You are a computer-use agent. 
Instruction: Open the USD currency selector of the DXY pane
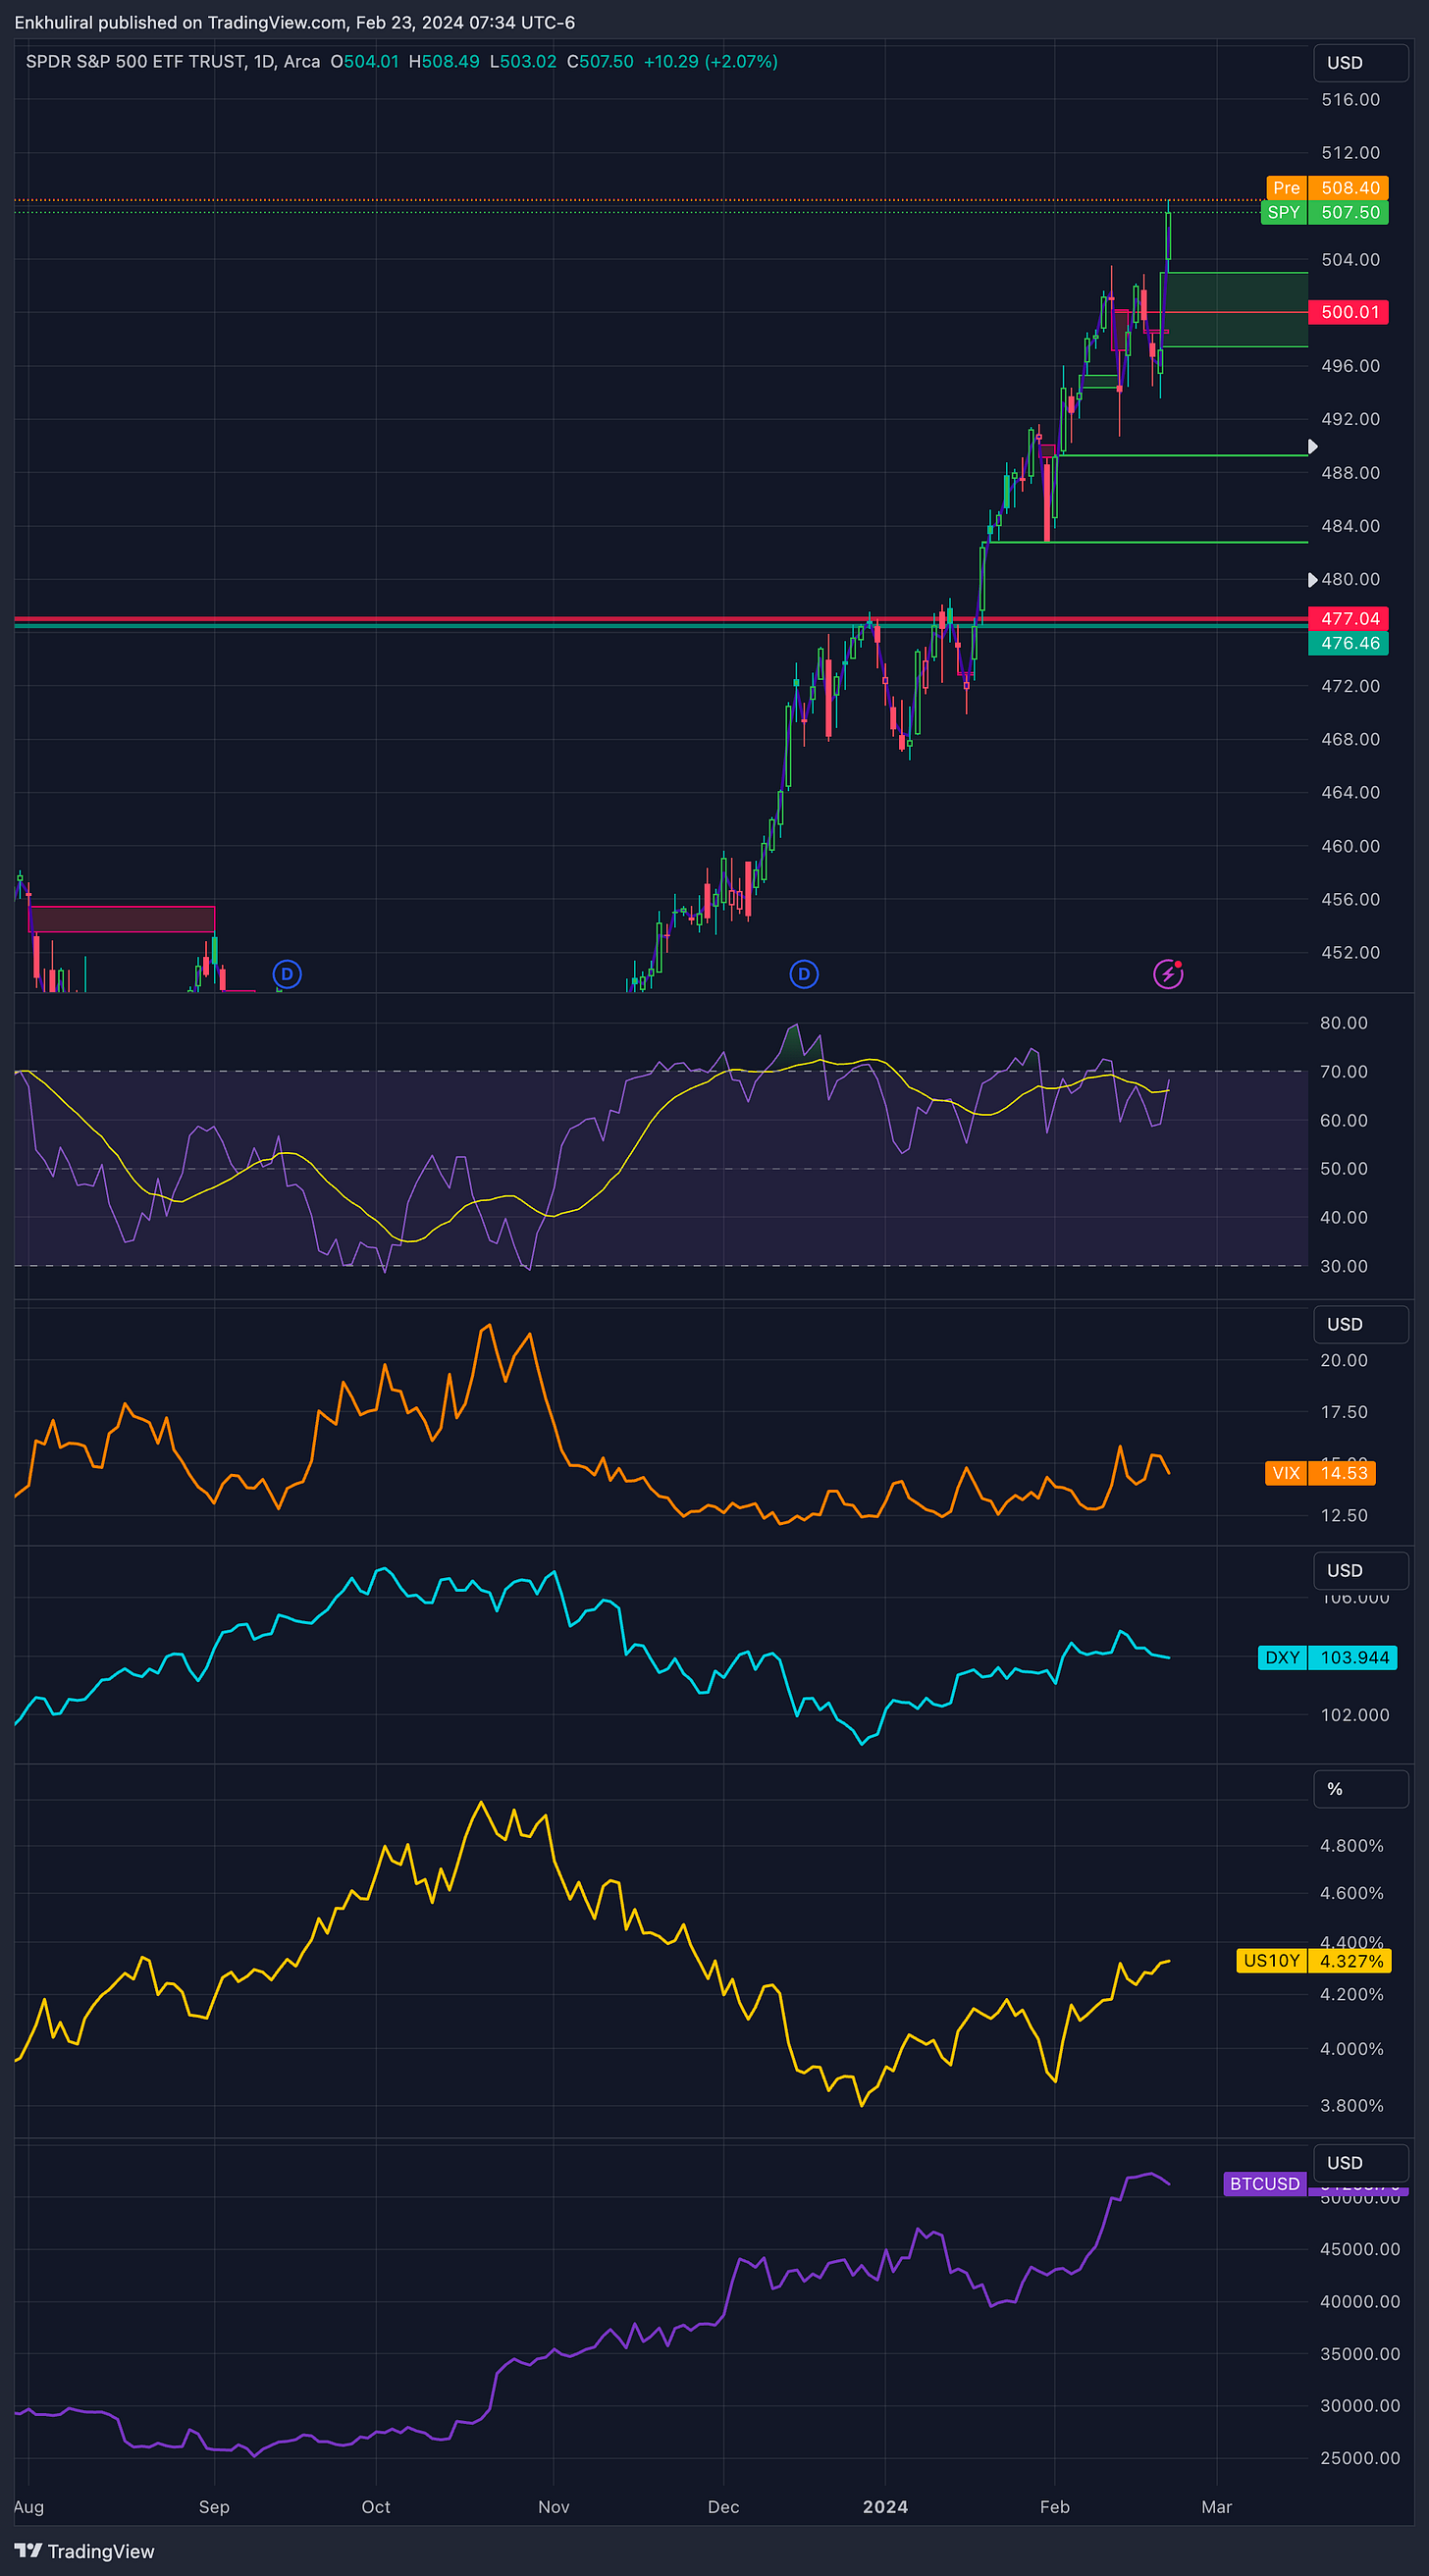(x=1360, y=1571)
